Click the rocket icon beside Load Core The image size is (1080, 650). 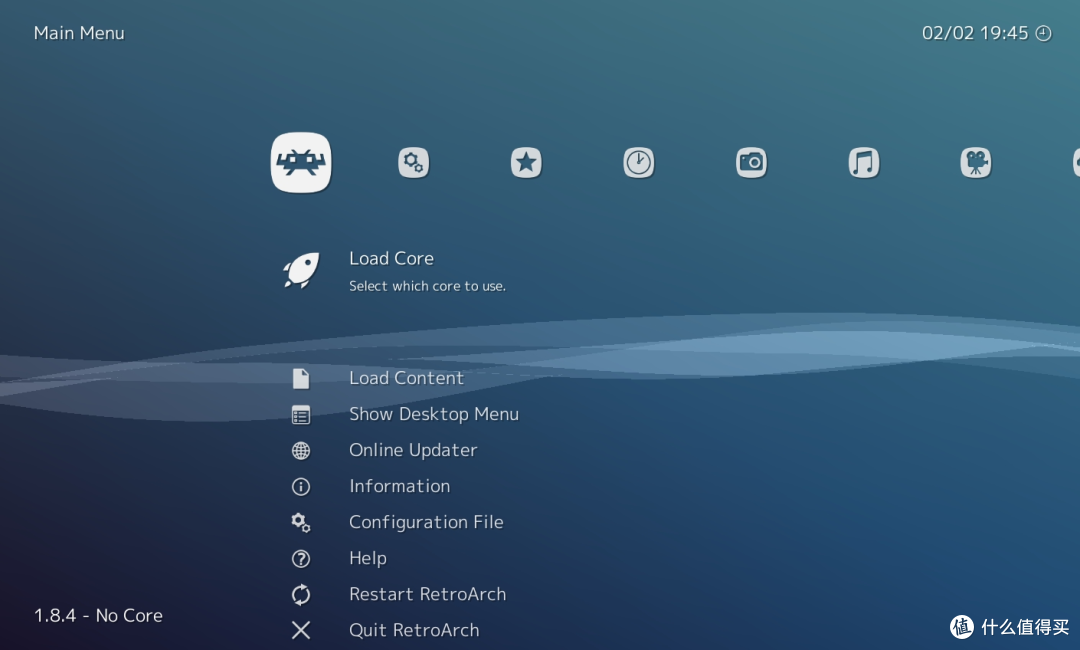coord(301,270)
